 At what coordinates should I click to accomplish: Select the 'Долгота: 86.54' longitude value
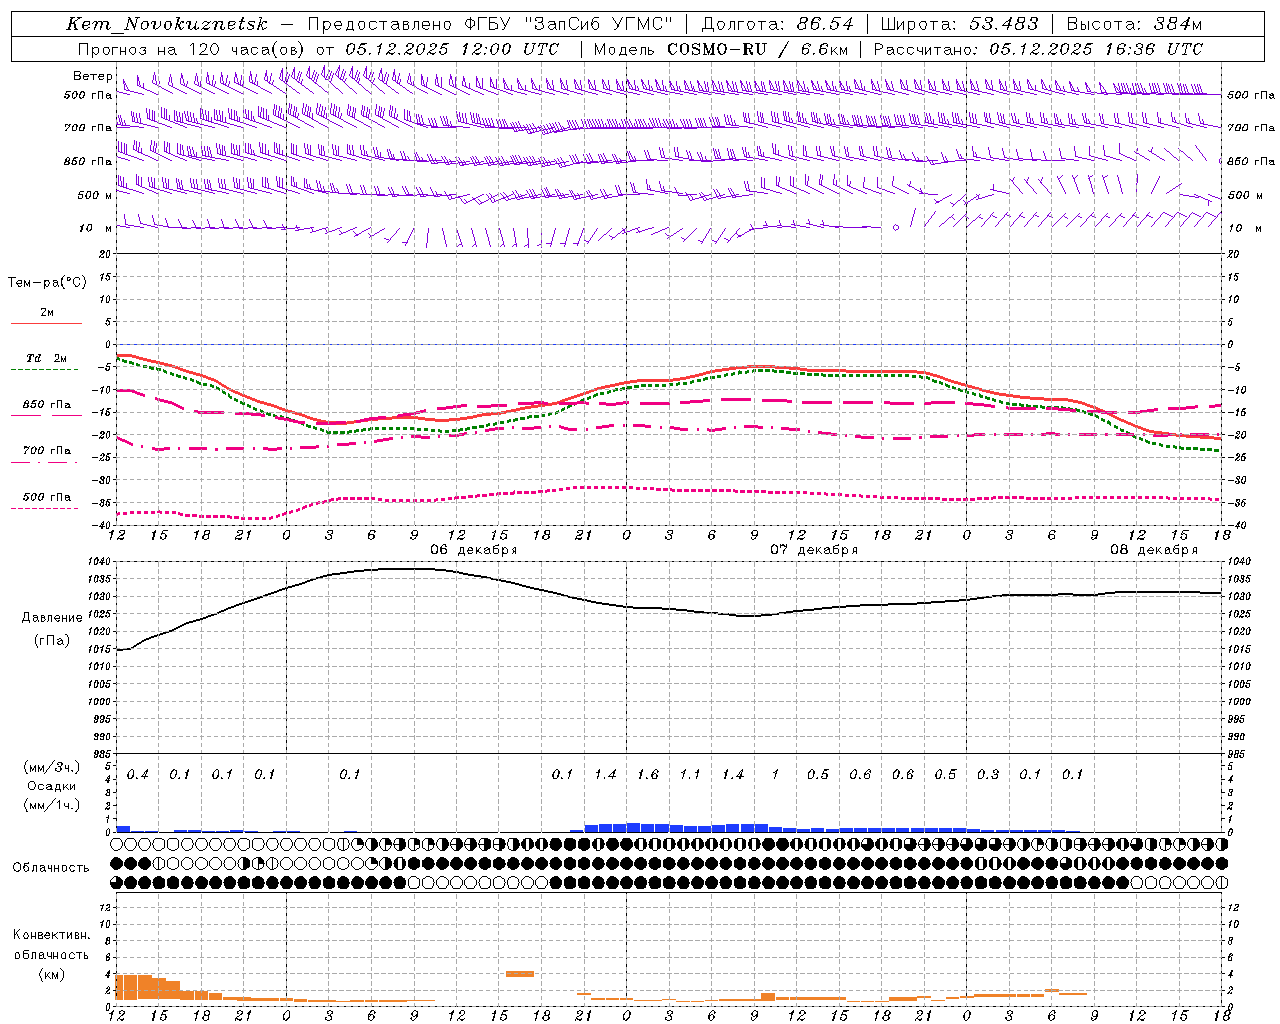[x=778, y=24]
